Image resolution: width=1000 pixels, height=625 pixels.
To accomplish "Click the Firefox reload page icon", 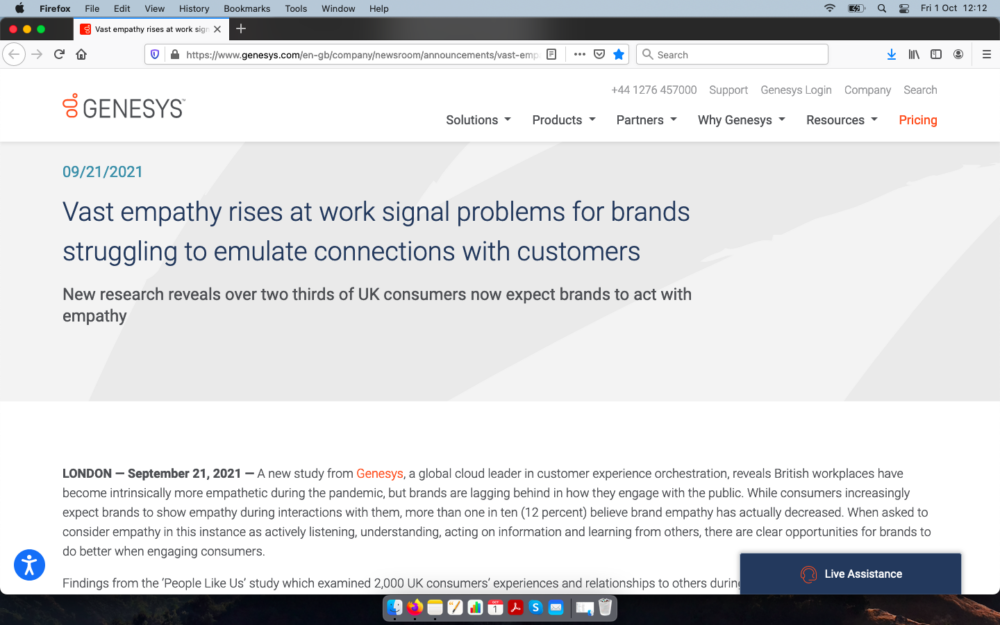I will pos(59,54).
